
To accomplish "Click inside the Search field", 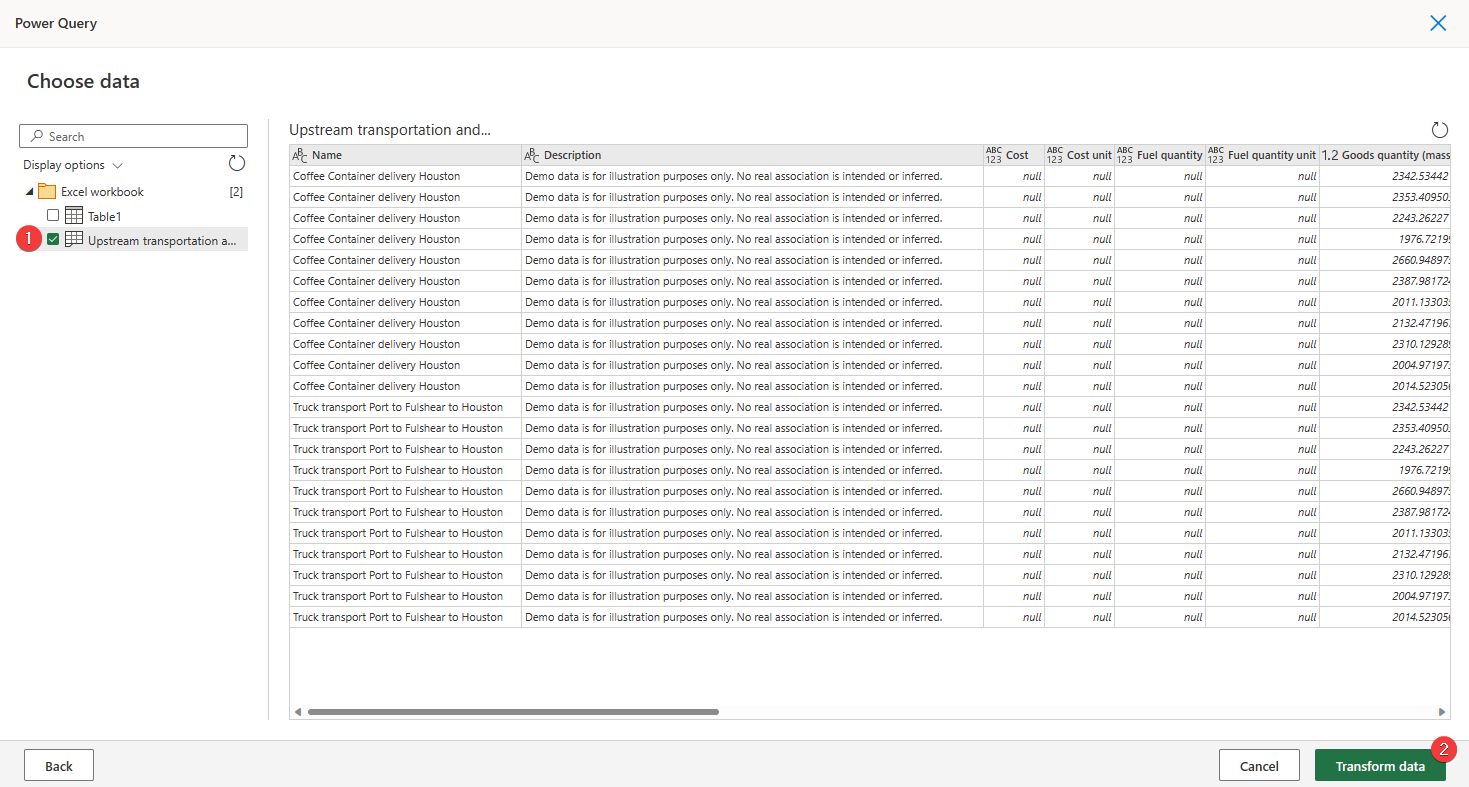I will tap(133, 136).
